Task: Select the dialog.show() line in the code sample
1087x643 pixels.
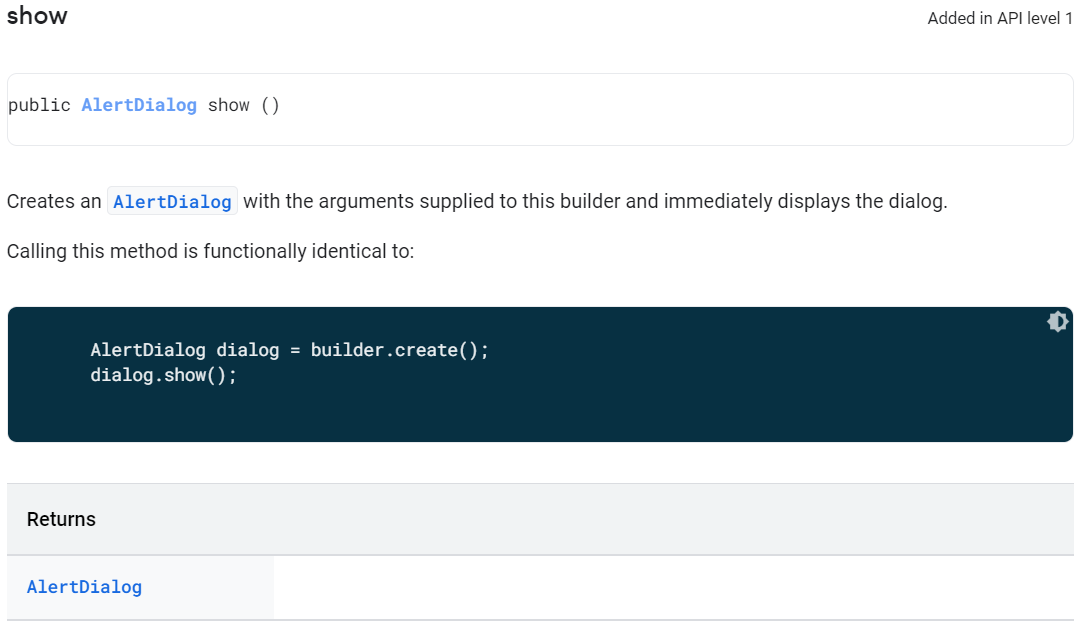Action: [x=164, y=375]
